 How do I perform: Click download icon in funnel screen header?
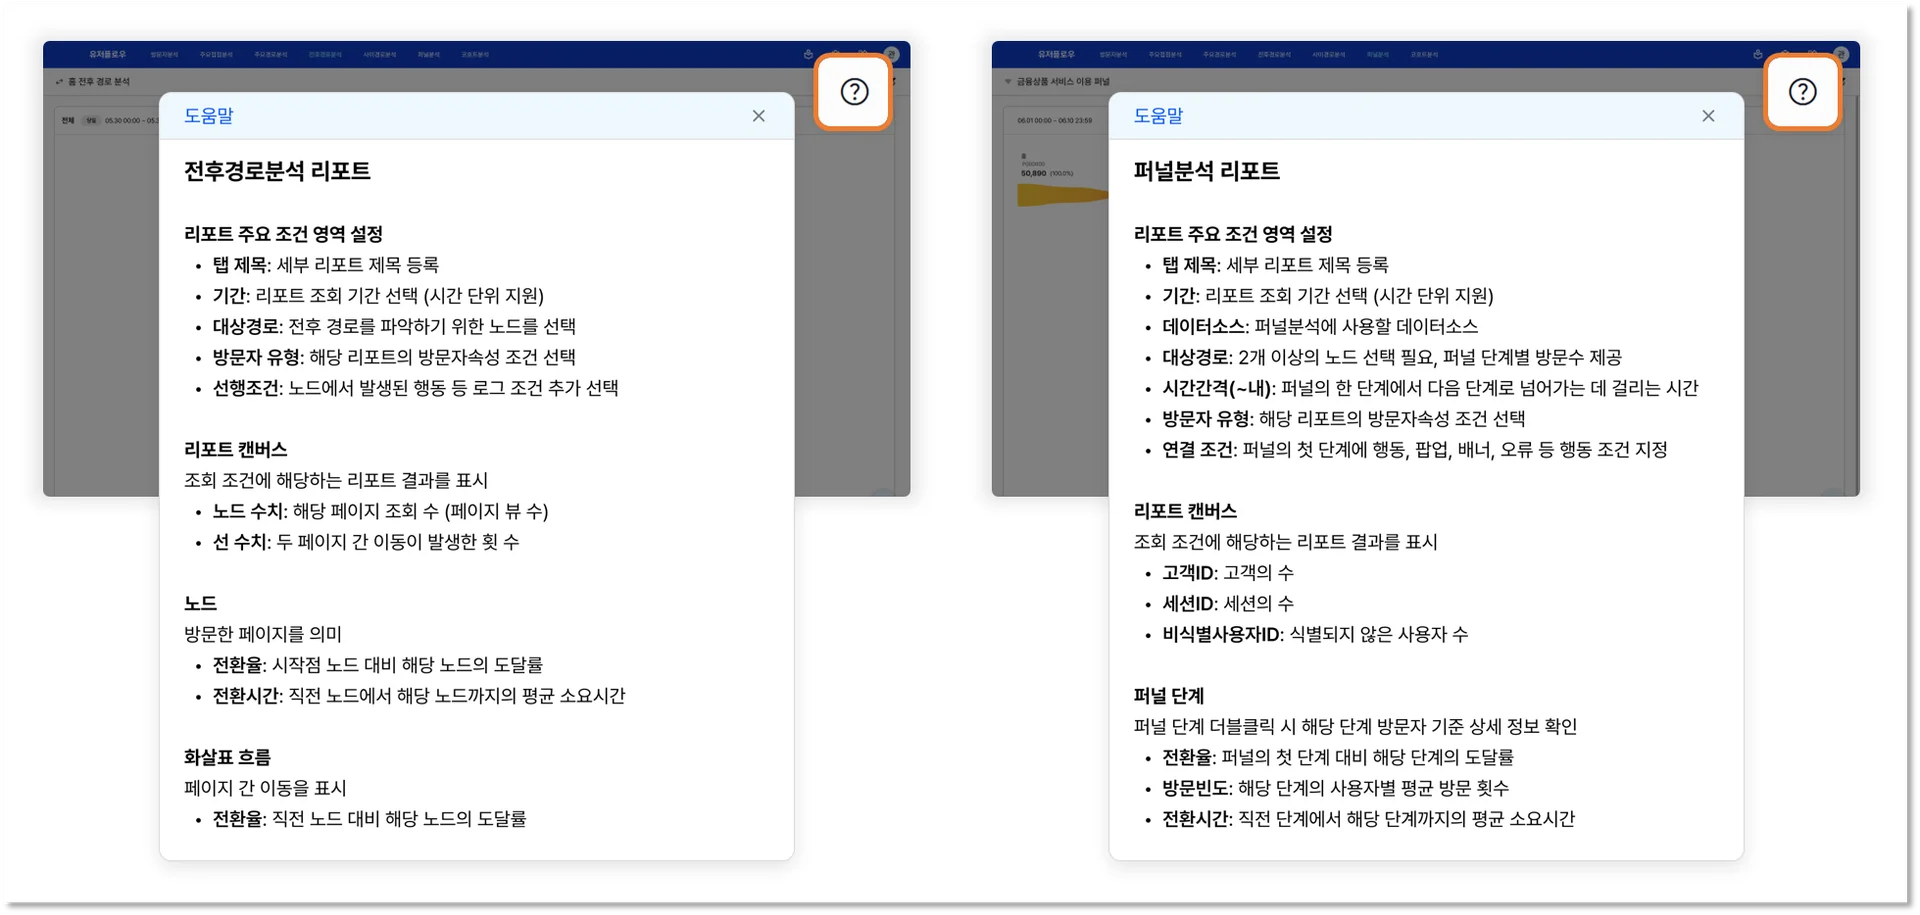(x=1757, y=54)
